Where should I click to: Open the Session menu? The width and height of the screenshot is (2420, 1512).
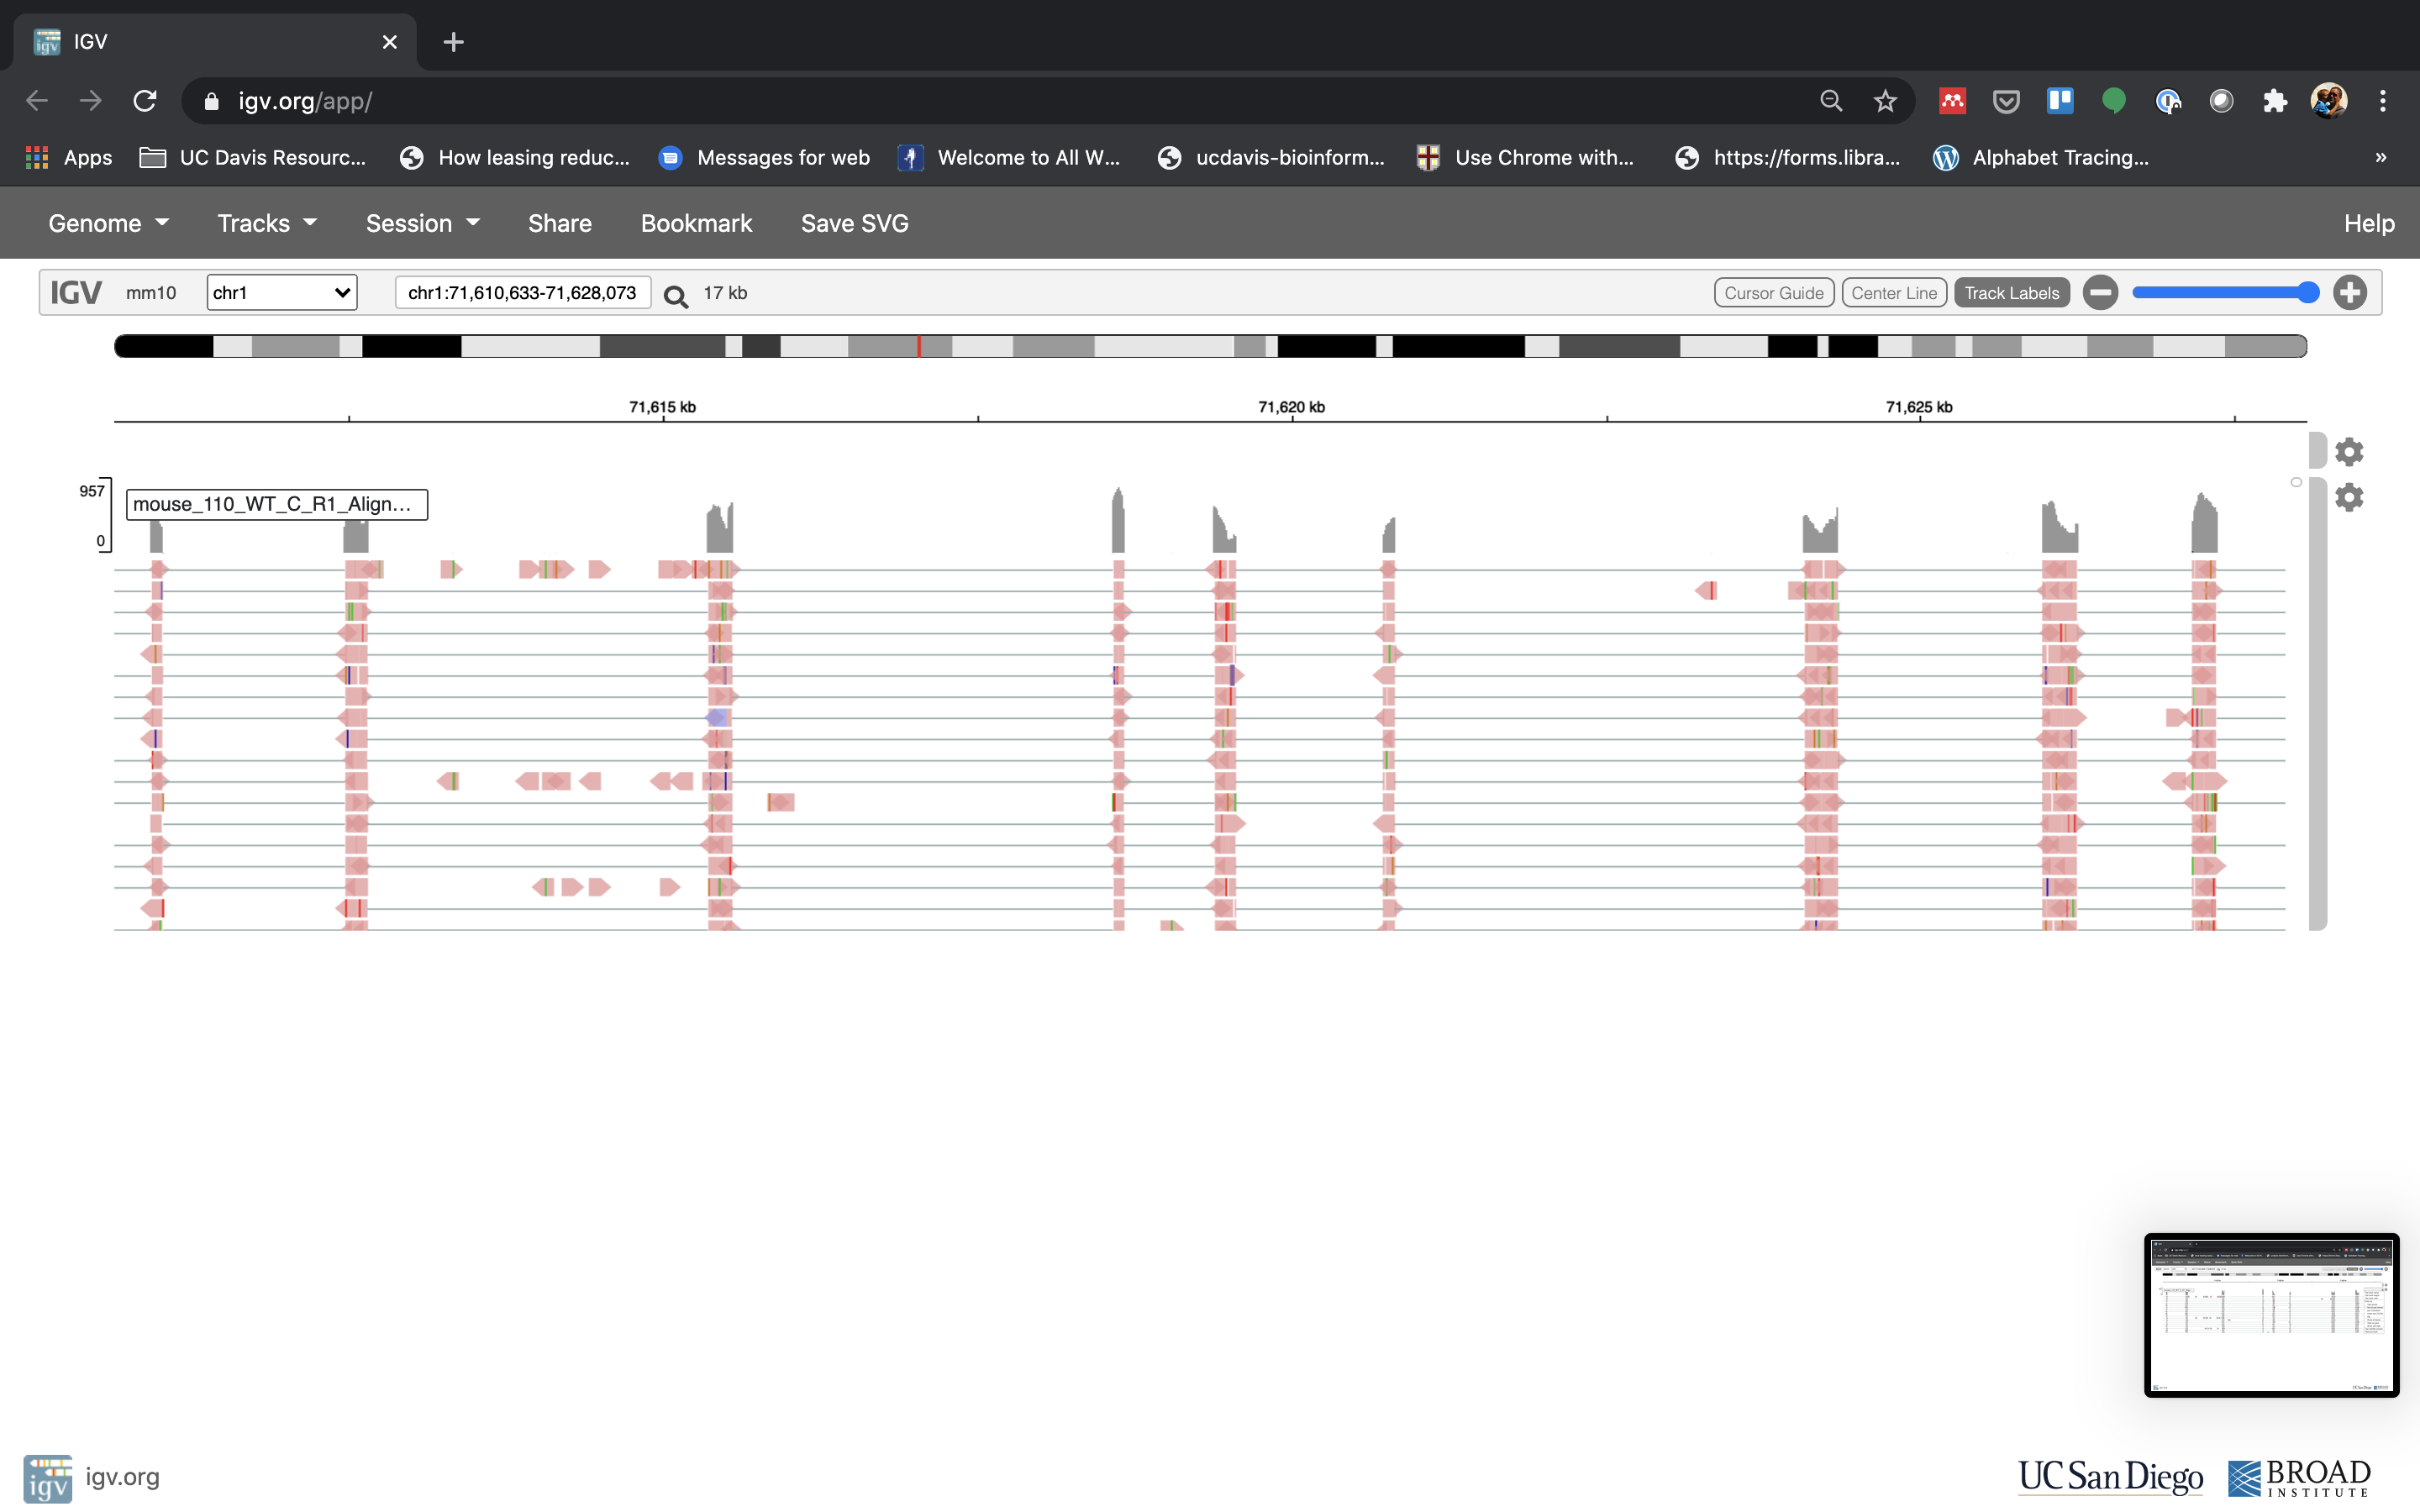coord(422,223)
